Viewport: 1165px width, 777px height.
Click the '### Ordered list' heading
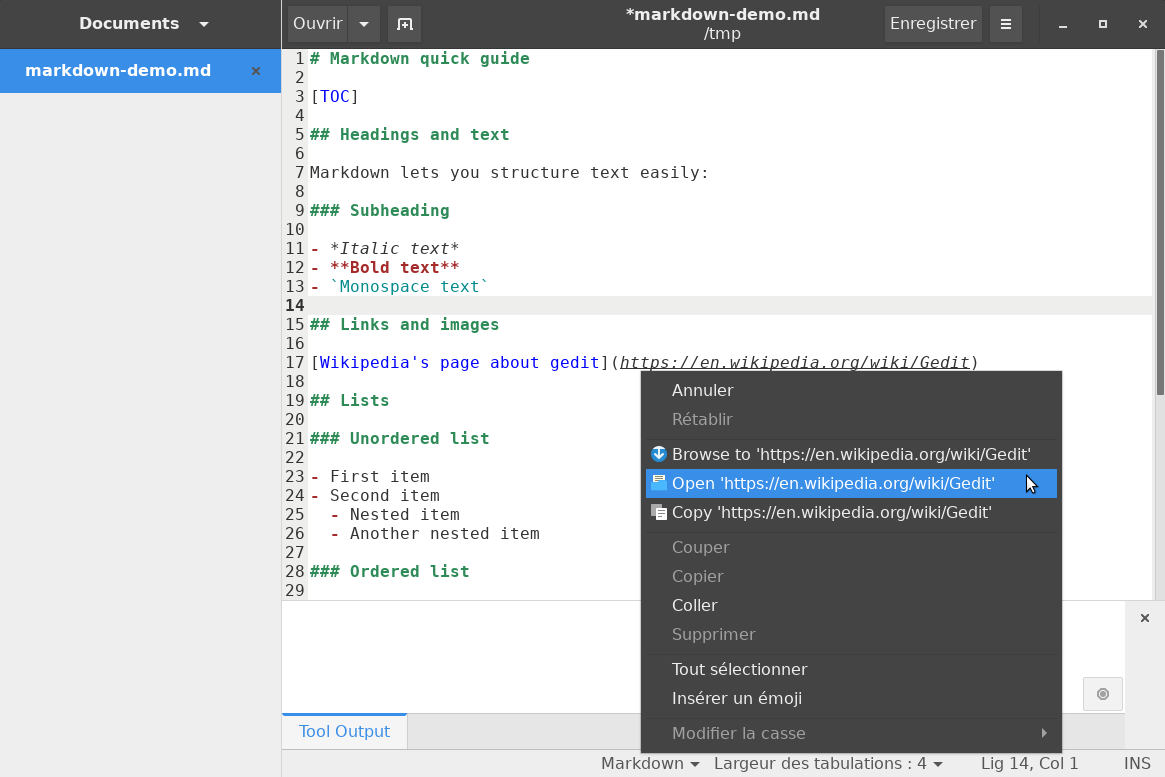[389, 571]
